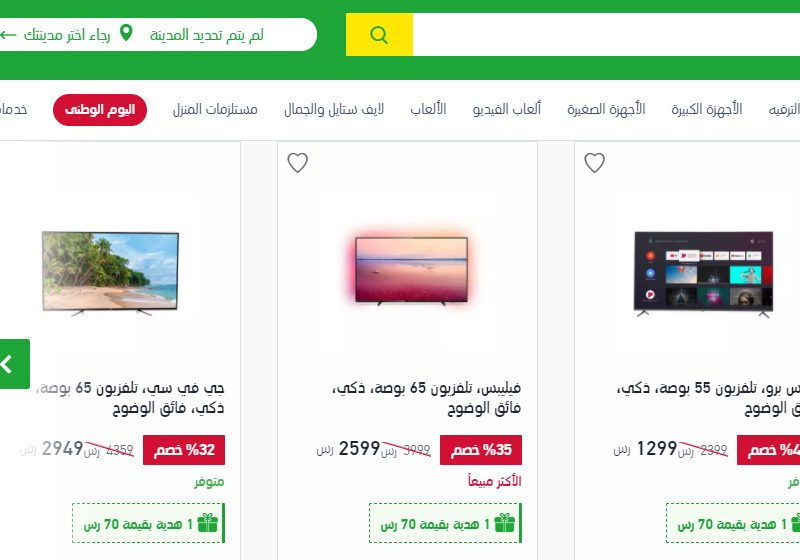This screenshot has width=800, height=560.
Task: Click gift icon on Philips TV offer
Action: [505, 523]
